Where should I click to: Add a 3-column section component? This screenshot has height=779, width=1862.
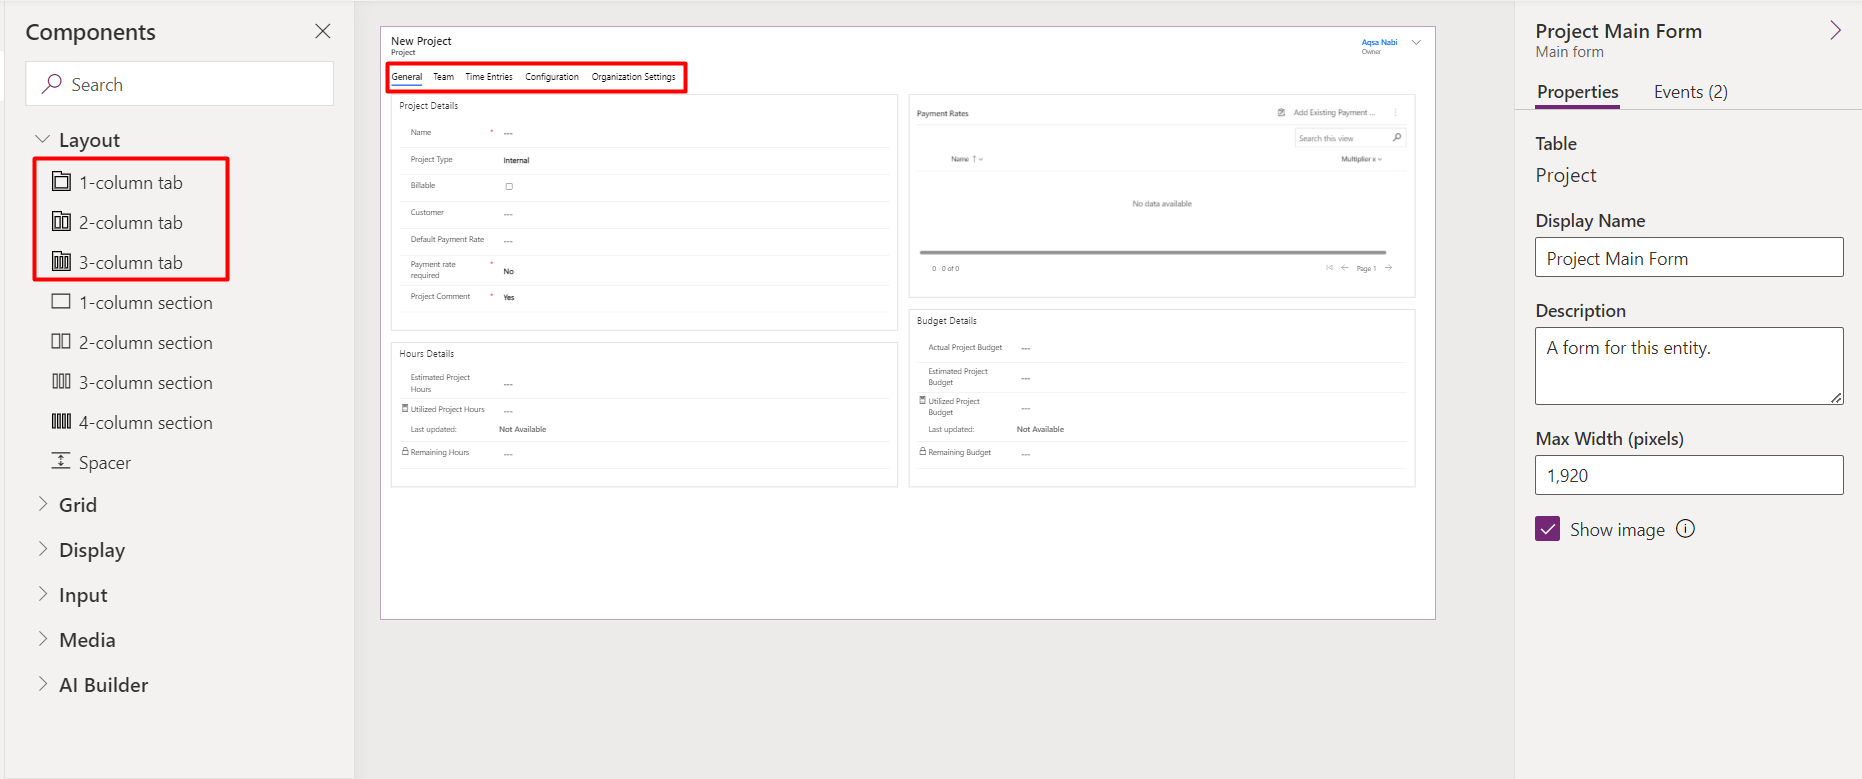pos(145,382)
